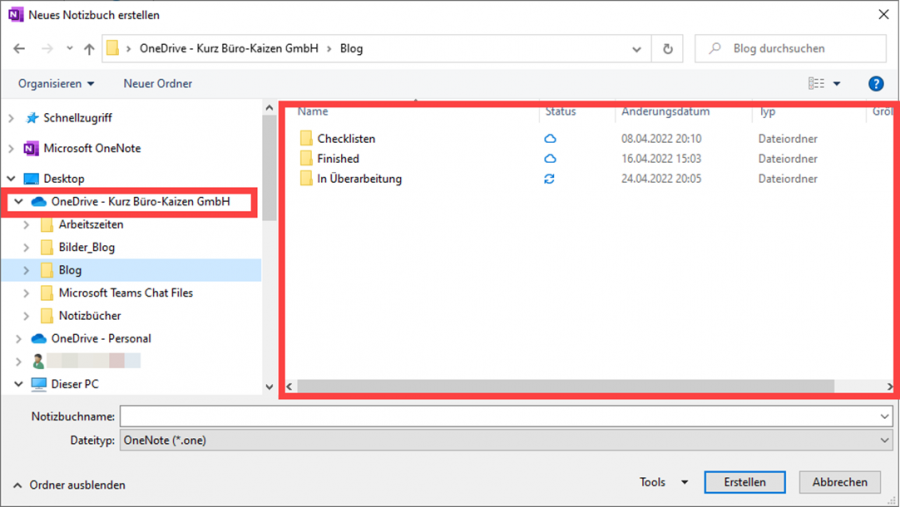The height and width of the screenshot is (507, 900).
Task: Select the Checklisten folder
Action: [346, 139]
